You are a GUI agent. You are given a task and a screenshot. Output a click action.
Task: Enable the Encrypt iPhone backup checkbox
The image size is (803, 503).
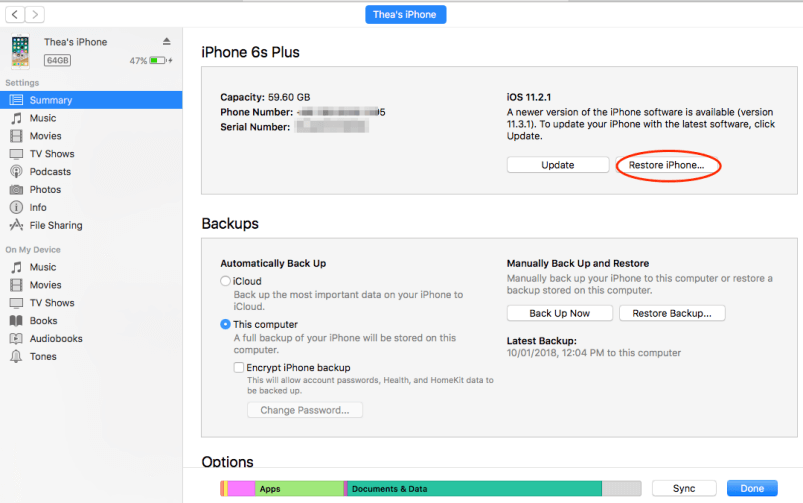(239, 368)
